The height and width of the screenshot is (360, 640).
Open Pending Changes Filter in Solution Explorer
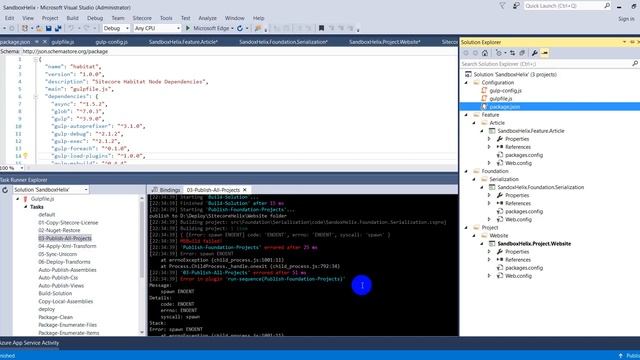[499, 53]
